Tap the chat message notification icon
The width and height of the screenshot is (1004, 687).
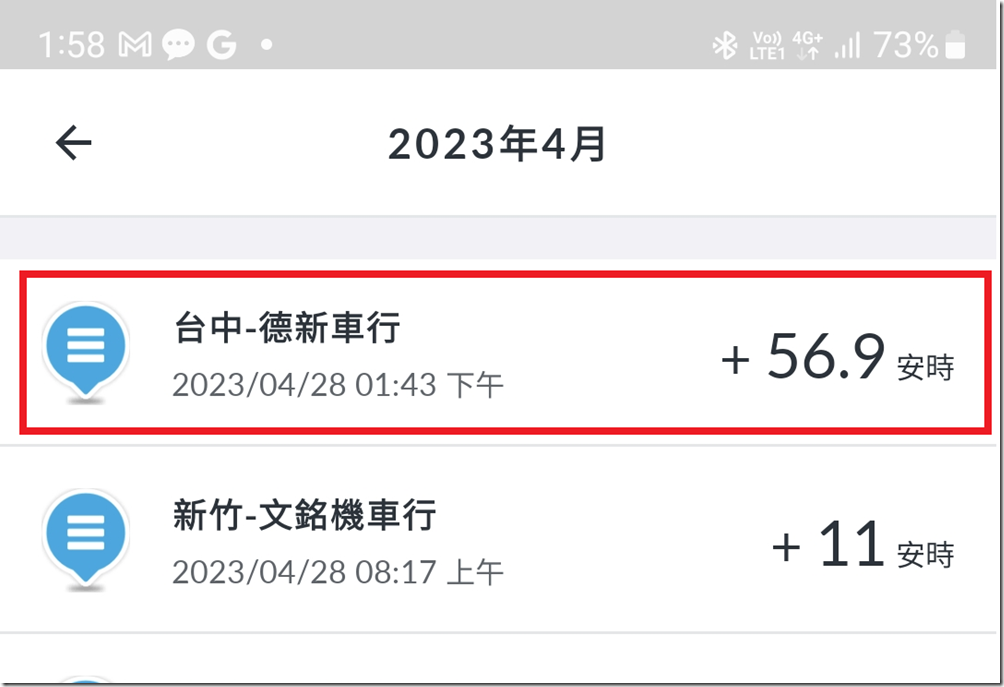tap(178, 45)
